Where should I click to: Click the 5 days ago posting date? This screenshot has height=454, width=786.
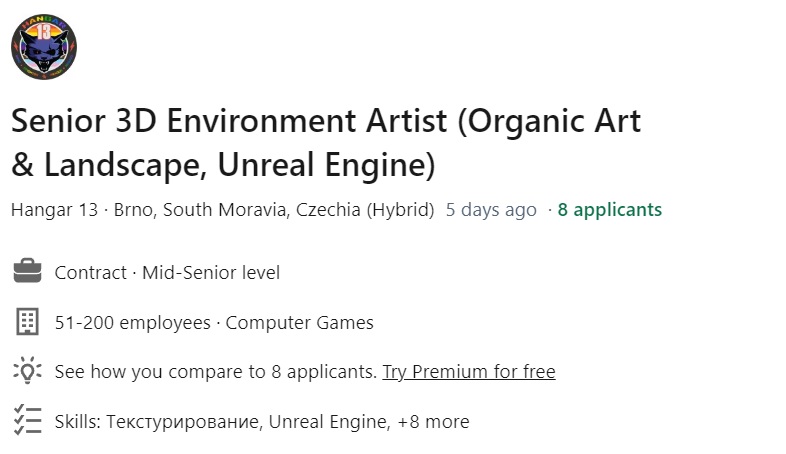point(491,210)
